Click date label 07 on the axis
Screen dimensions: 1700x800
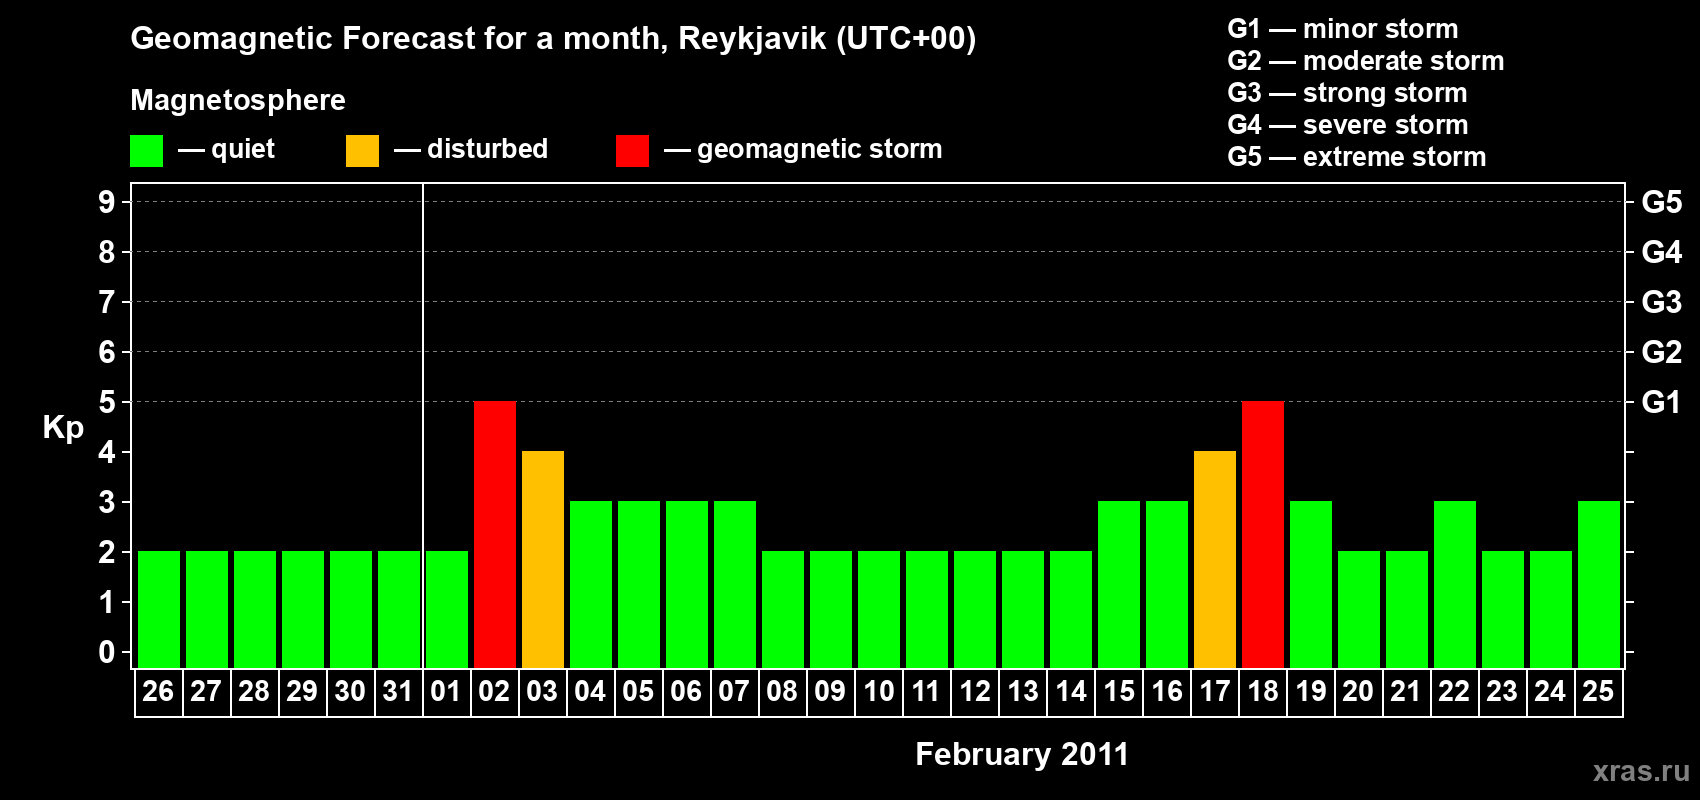pos(734,692)
